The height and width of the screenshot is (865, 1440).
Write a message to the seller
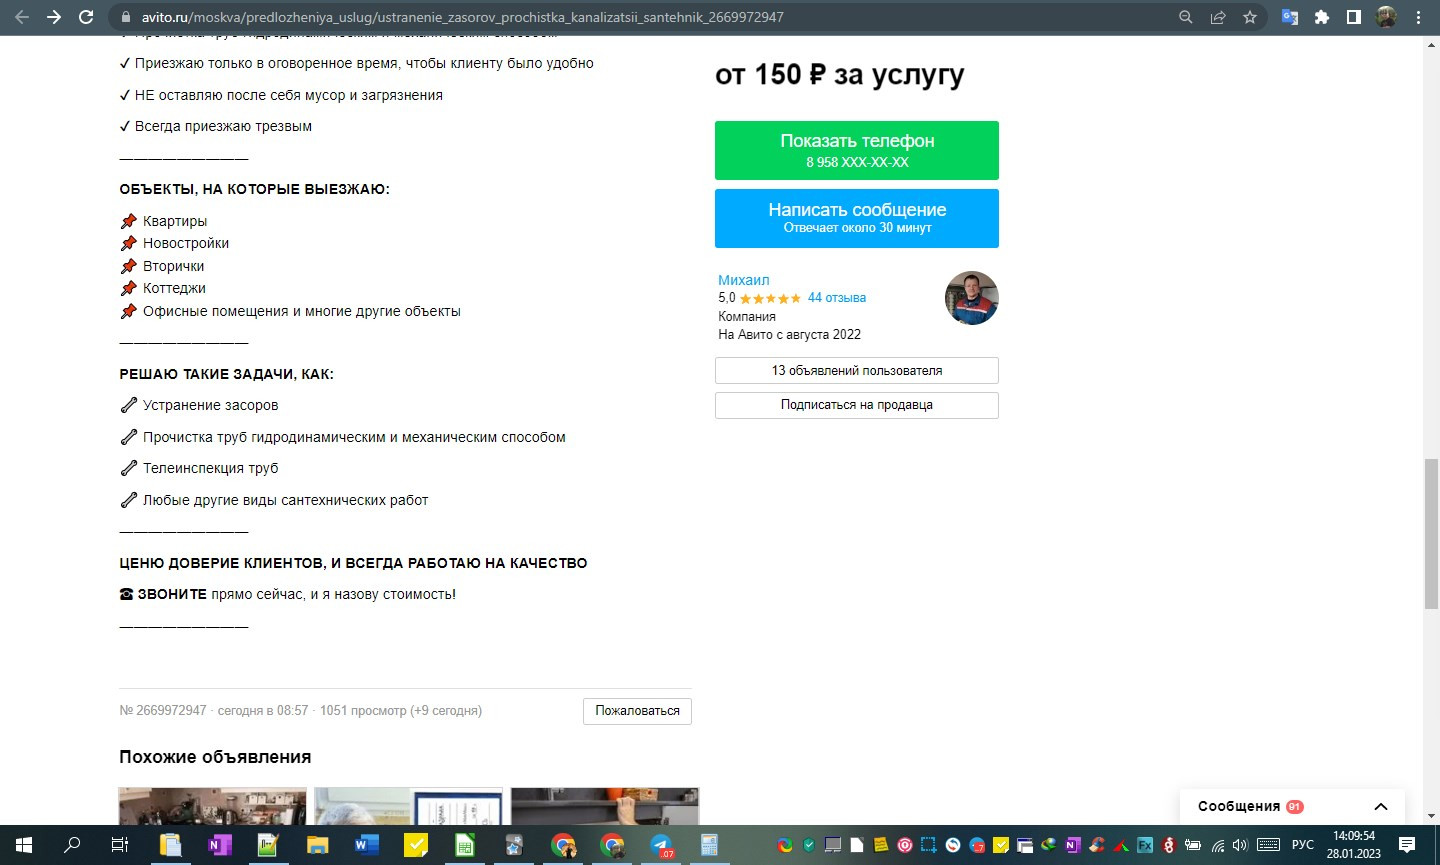coord(857,218)
